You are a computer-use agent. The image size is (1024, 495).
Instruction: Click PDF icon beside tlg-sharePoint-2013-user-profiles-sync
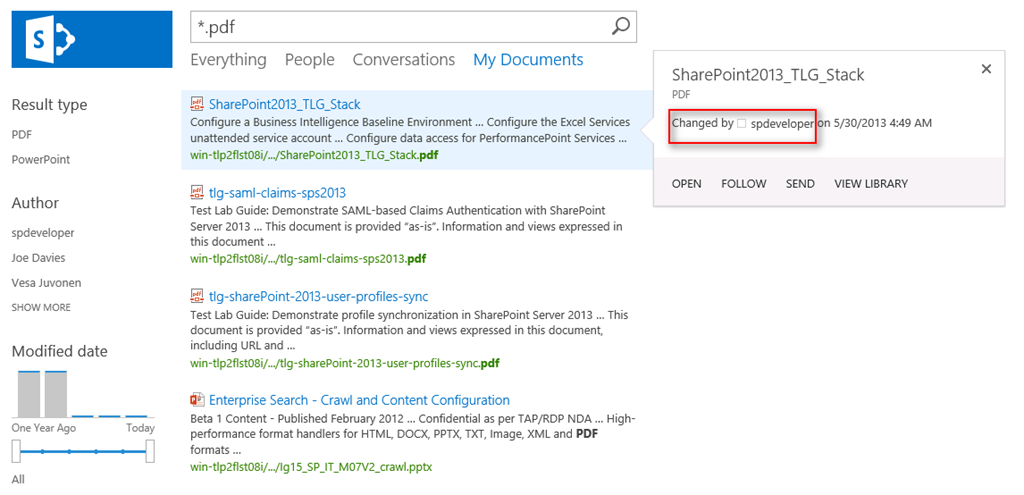click(x=197, y=296)
